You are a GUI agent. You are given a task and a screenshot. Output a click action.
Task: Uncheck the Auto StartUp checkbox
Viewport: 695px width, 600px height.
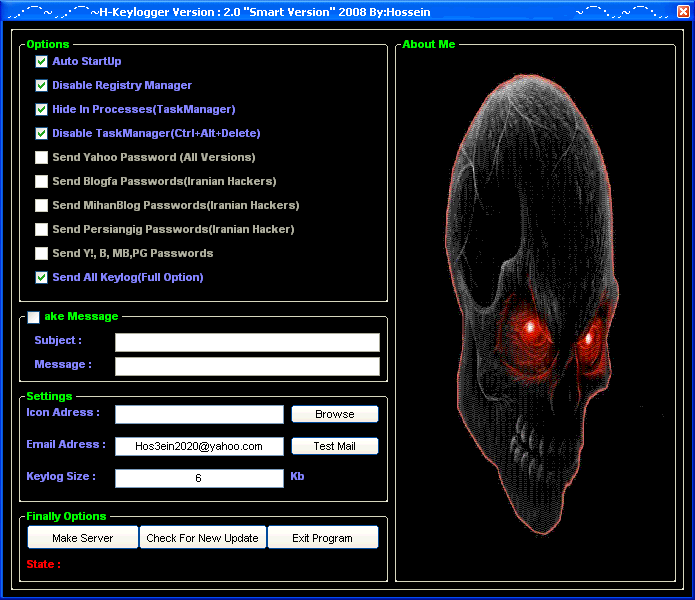[x=42, y=61]
